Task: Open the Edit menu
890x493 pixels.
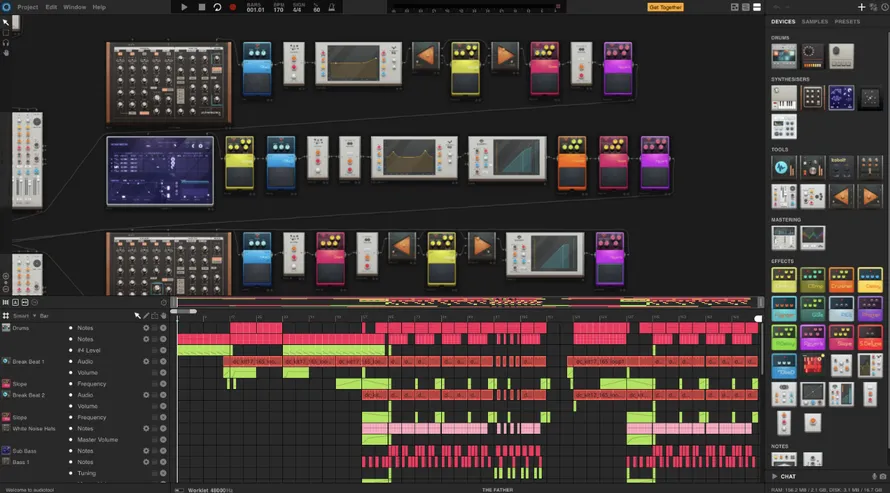Action: click(51, 7)
